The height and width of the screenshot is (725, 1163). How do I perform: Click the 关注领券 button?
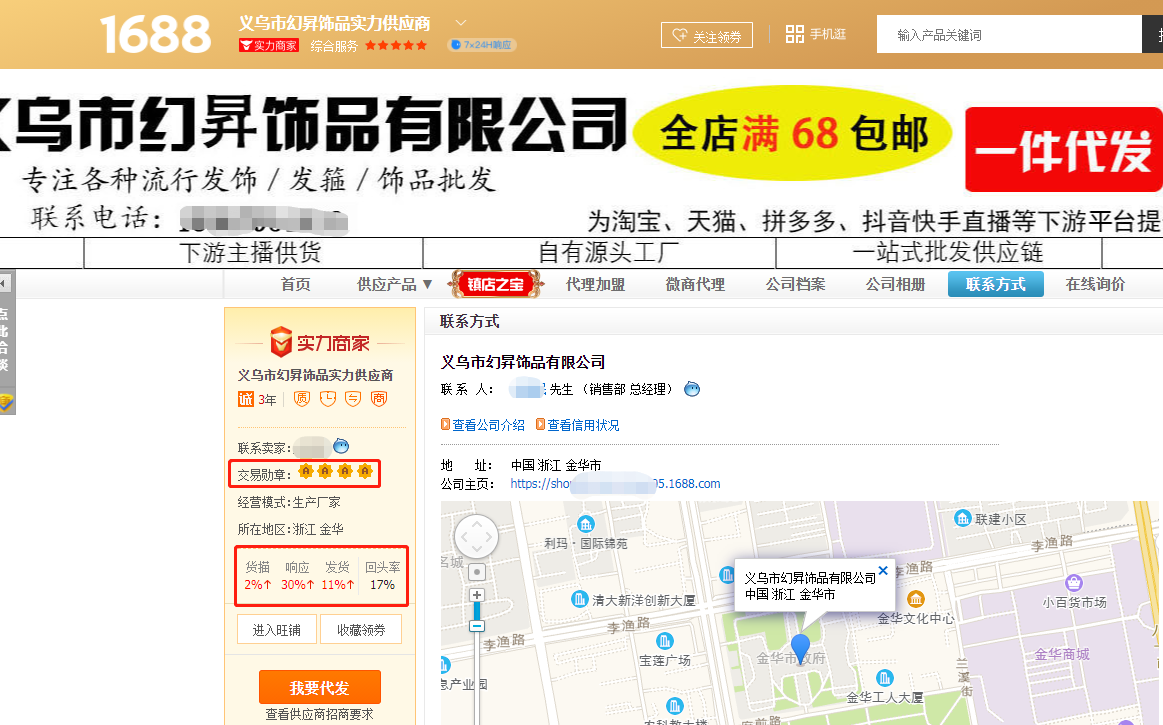707,35
